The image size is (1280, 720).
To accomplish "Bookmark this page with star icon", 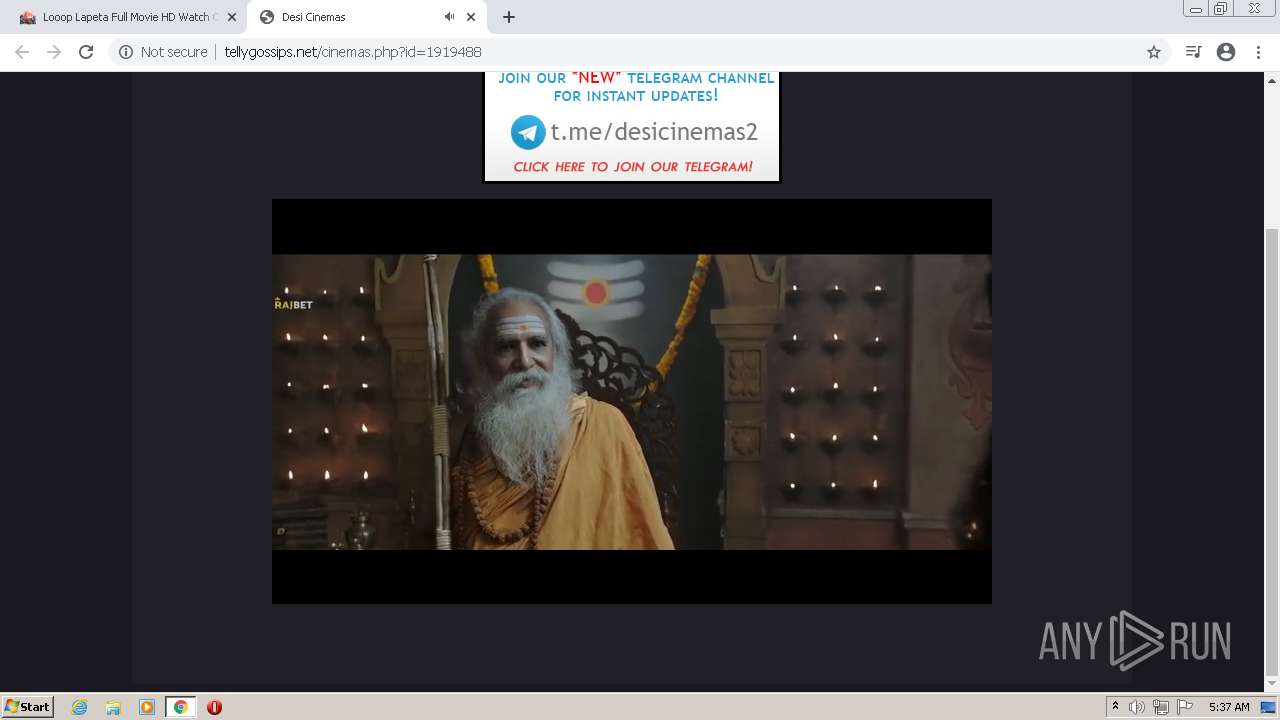I will pos(1153,52).
